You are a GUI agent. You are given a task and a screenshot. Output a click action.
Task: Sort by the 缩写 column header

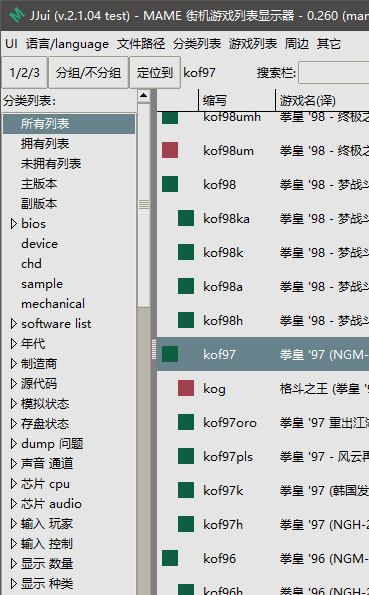click(237, 101)
